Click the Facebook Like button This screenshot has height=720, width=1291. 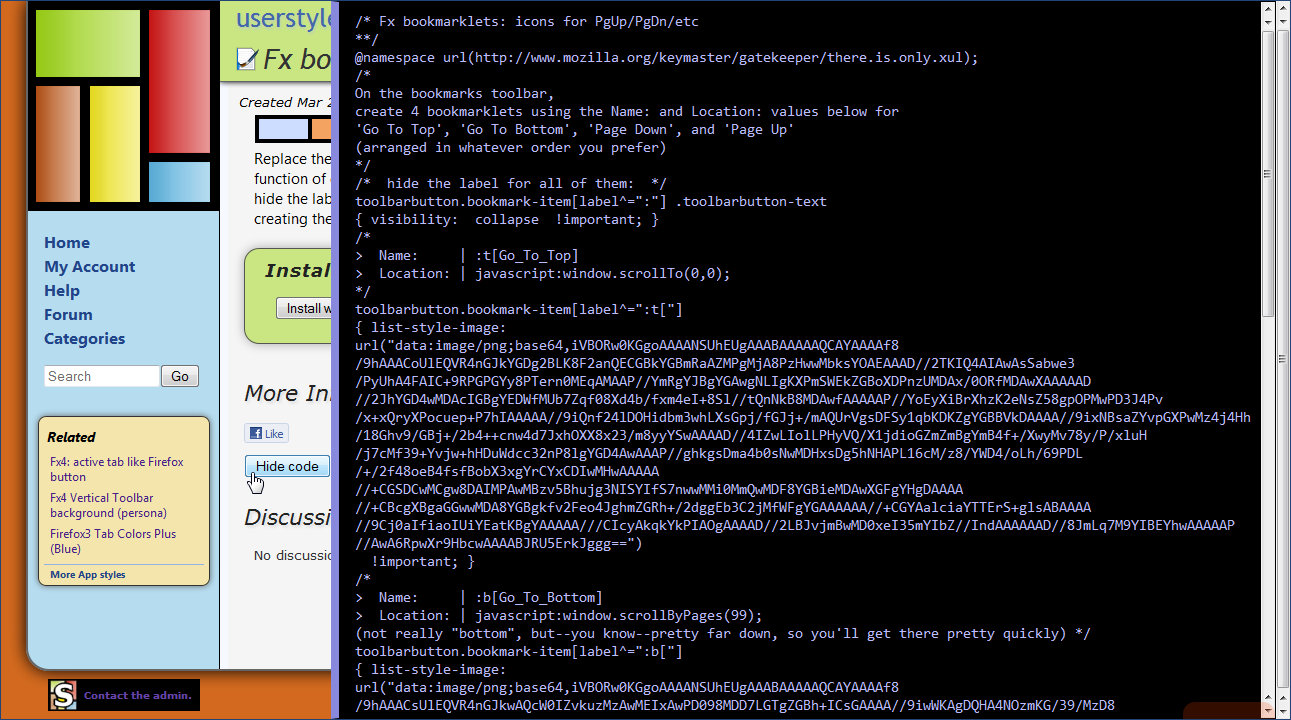(266, 433)
